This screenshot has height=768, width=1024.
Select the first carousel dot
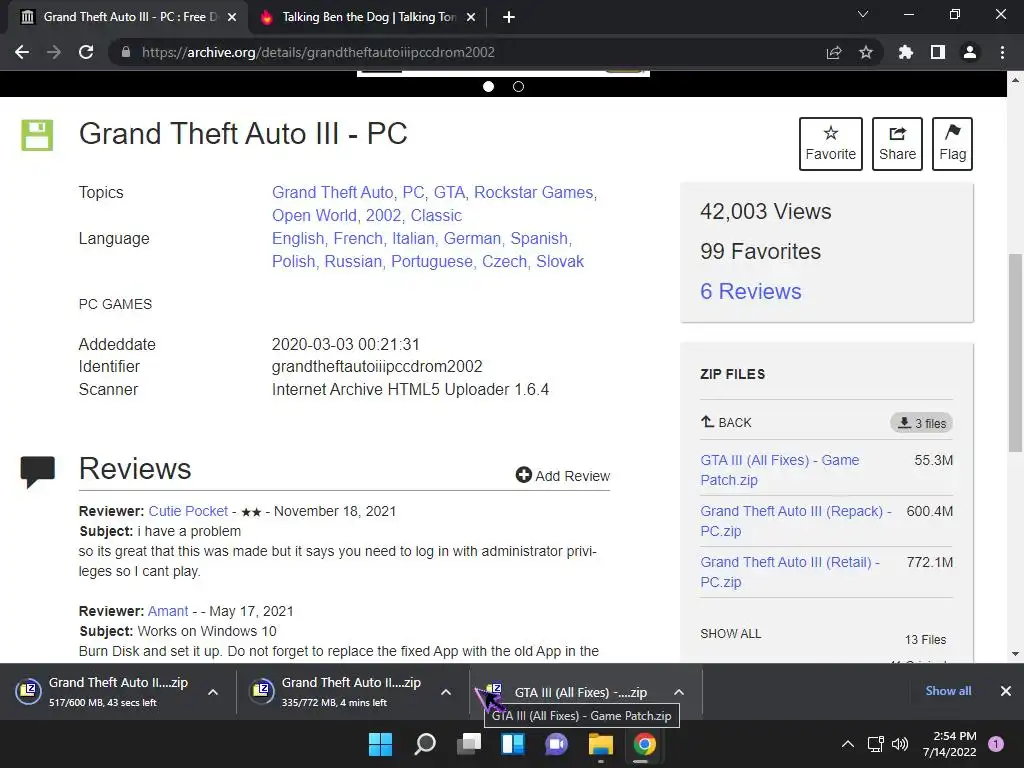click(x=488, y=86)
